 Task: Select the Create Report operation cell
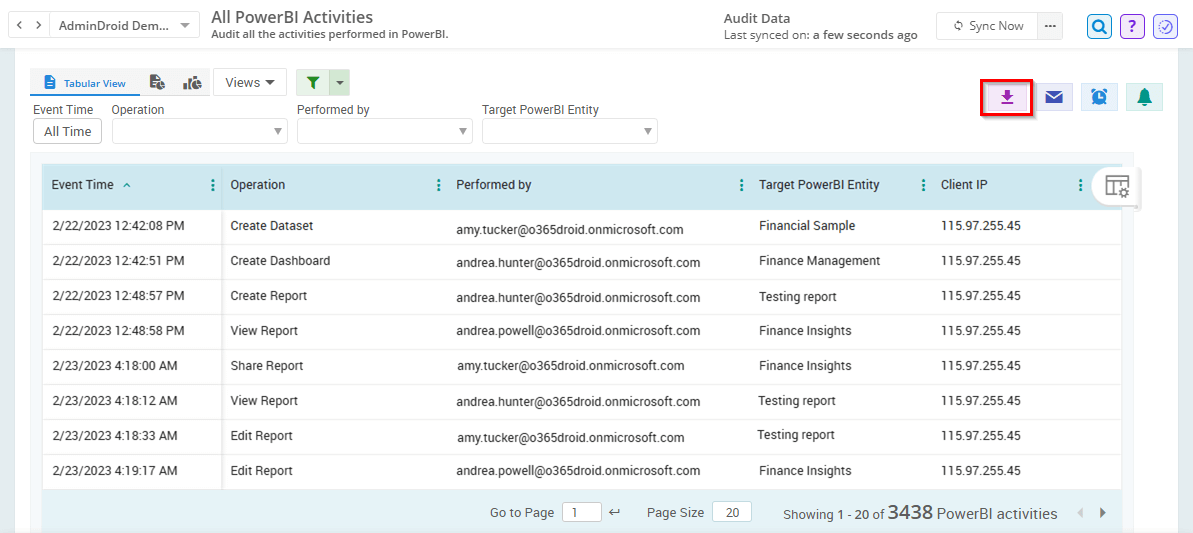(x=269, y=296)
